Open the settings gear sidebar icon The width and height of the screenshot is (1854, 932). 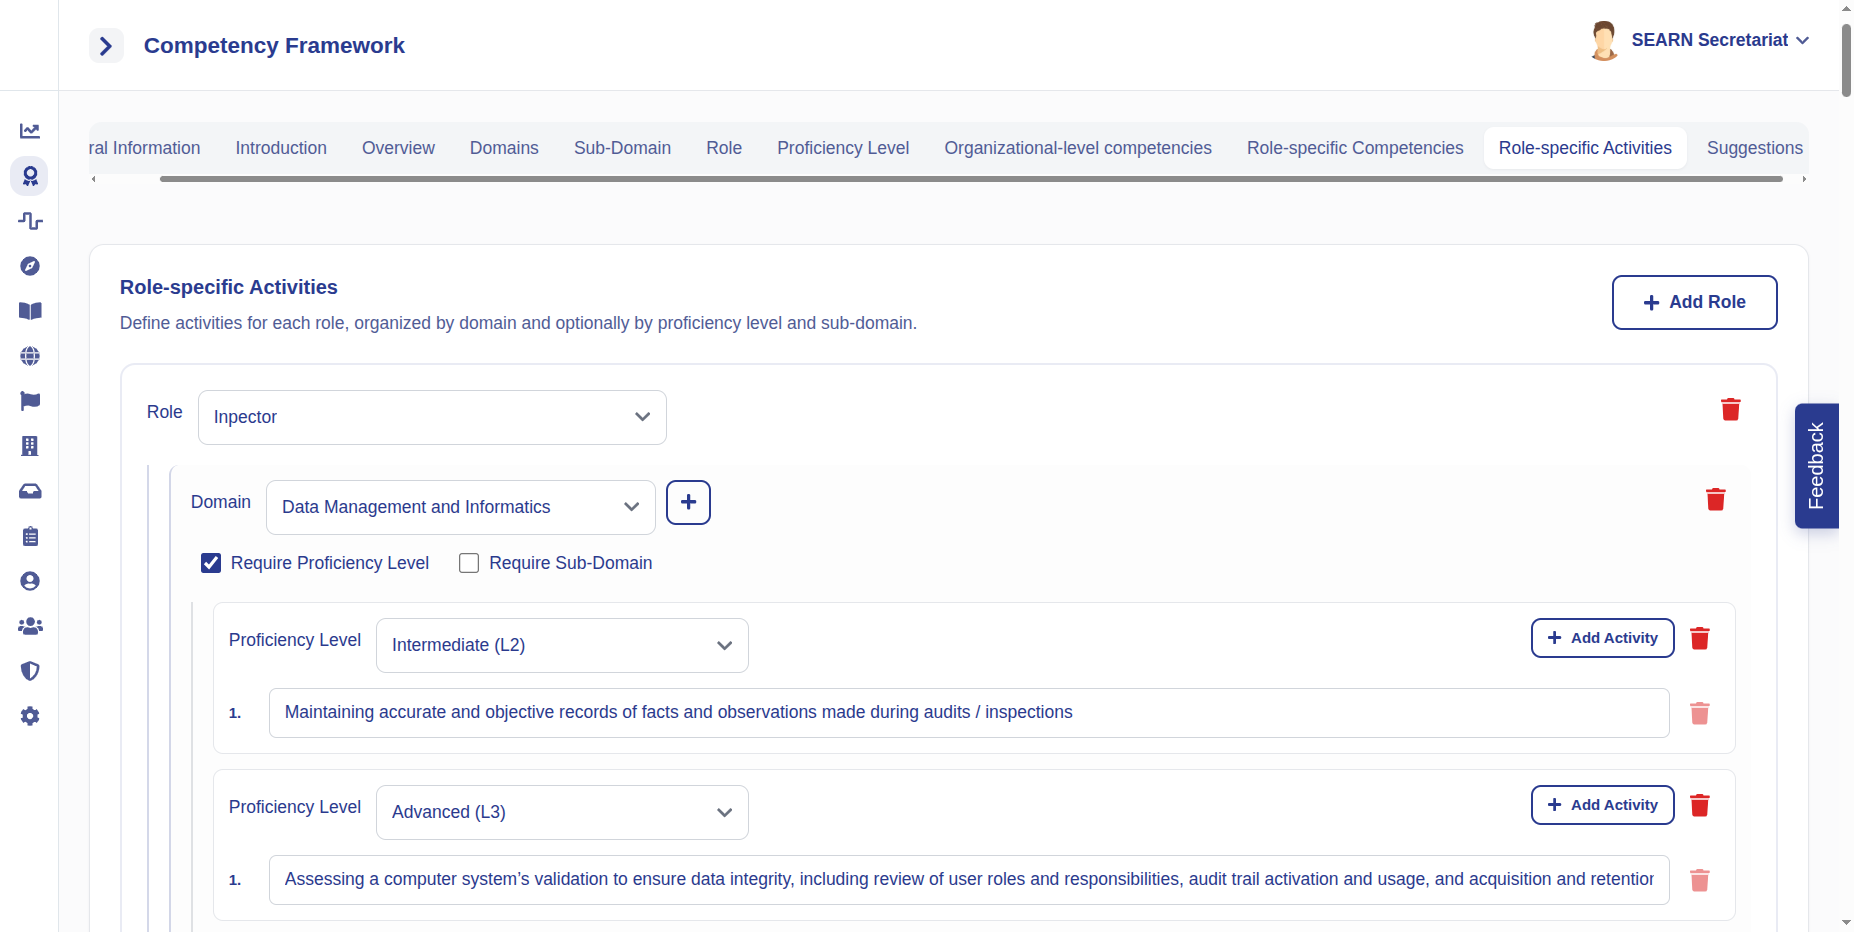pos(30,716)
